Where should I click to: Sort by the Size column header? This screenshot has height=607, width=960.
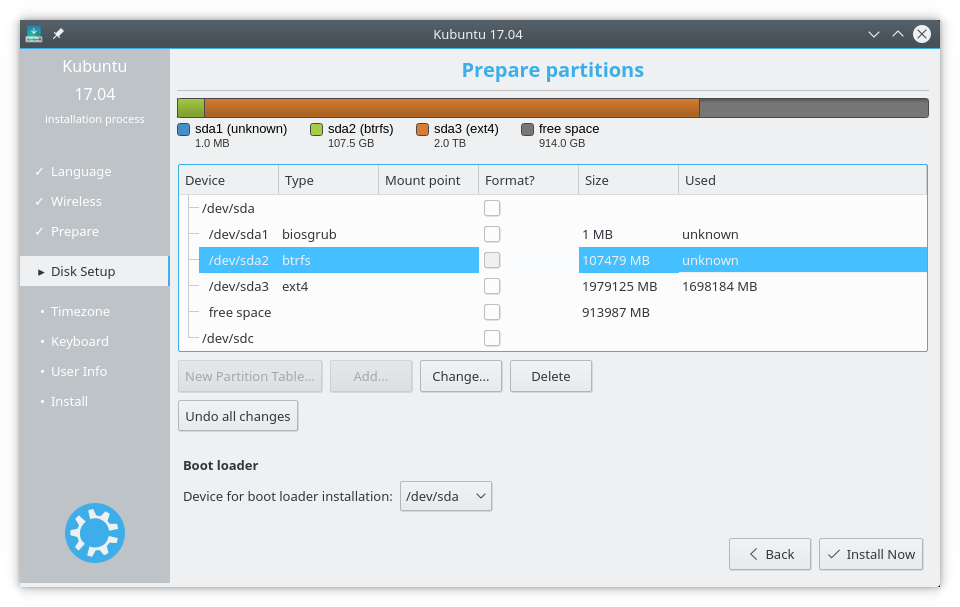coord(628,180)
